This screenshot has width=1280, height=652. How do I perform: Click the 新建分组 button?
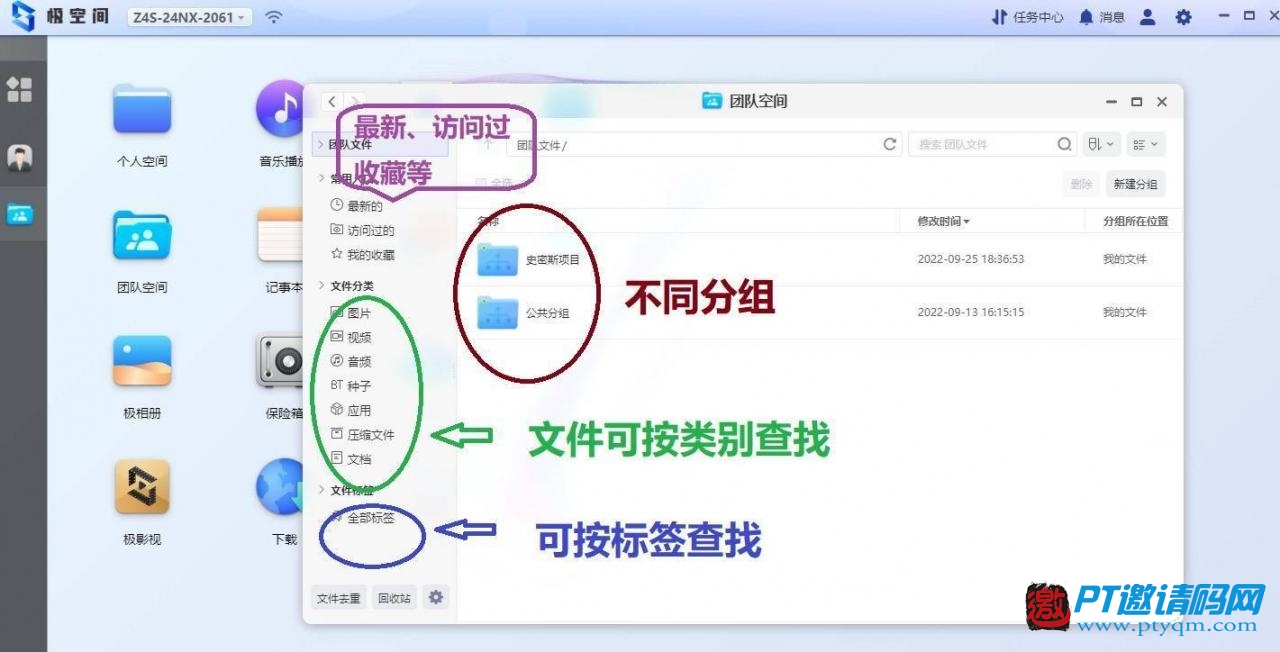1135,184
